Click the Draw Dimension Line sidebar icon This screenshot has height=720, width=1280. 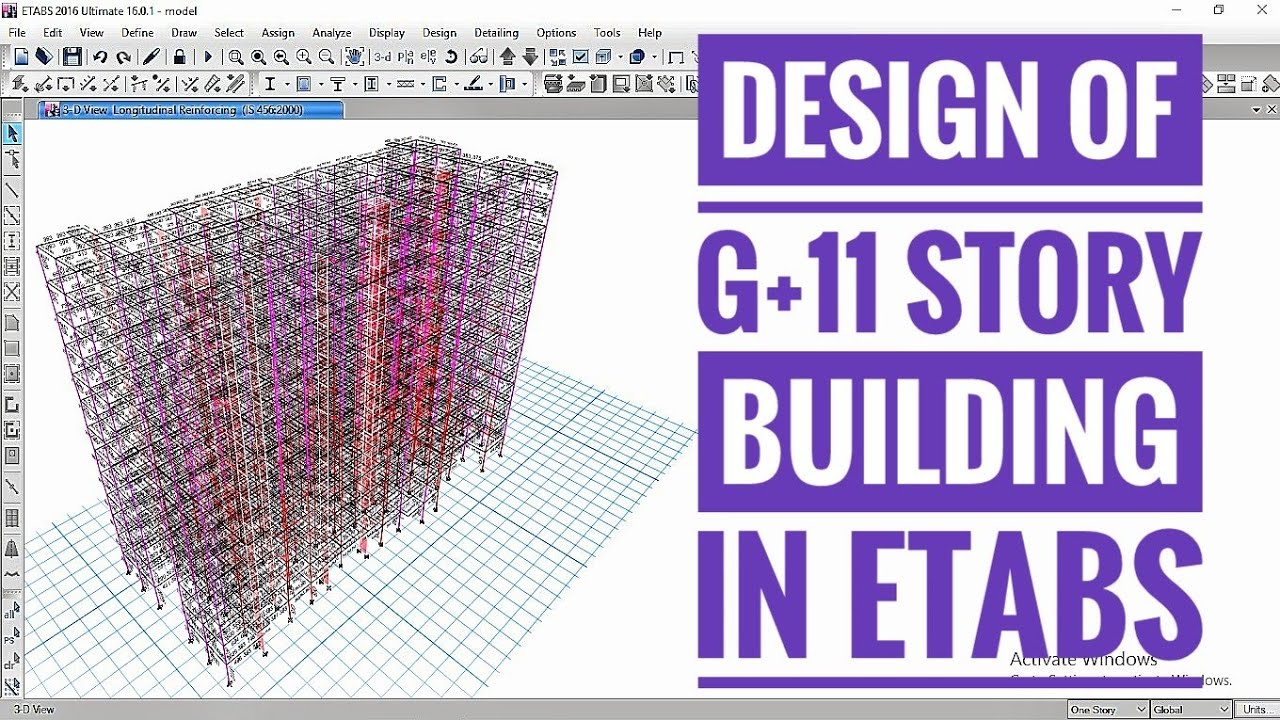click(x=12, y=485)
